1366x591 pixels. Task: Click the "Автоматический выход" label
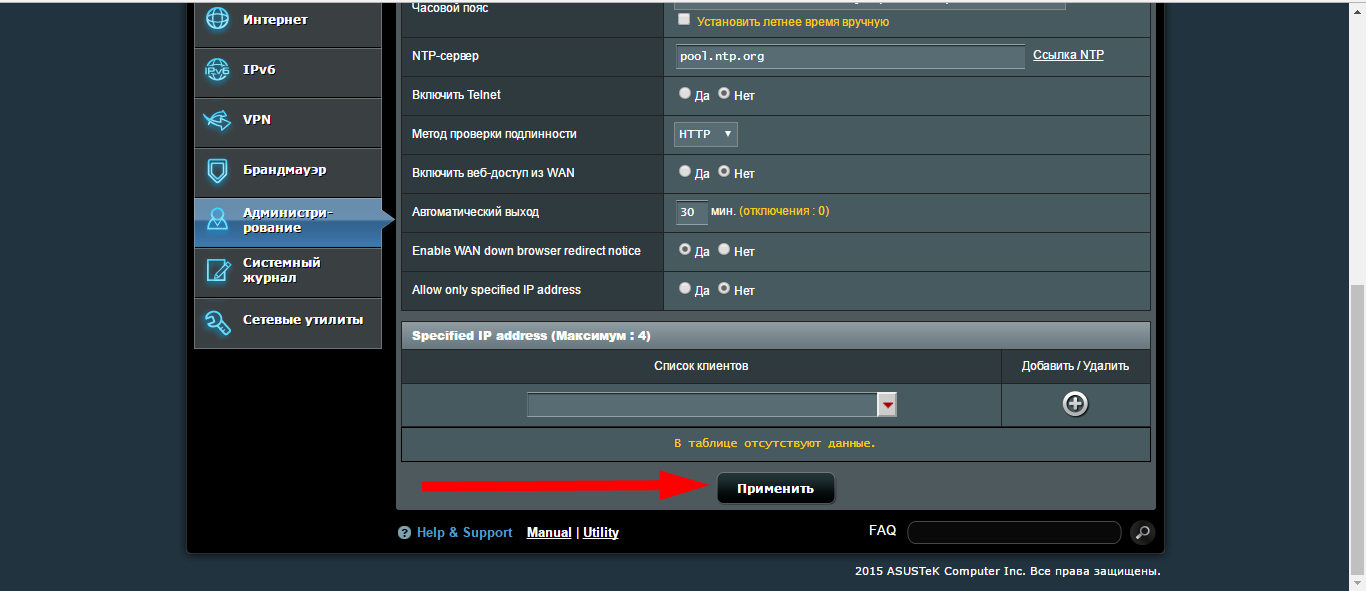[x=475, y=212]
